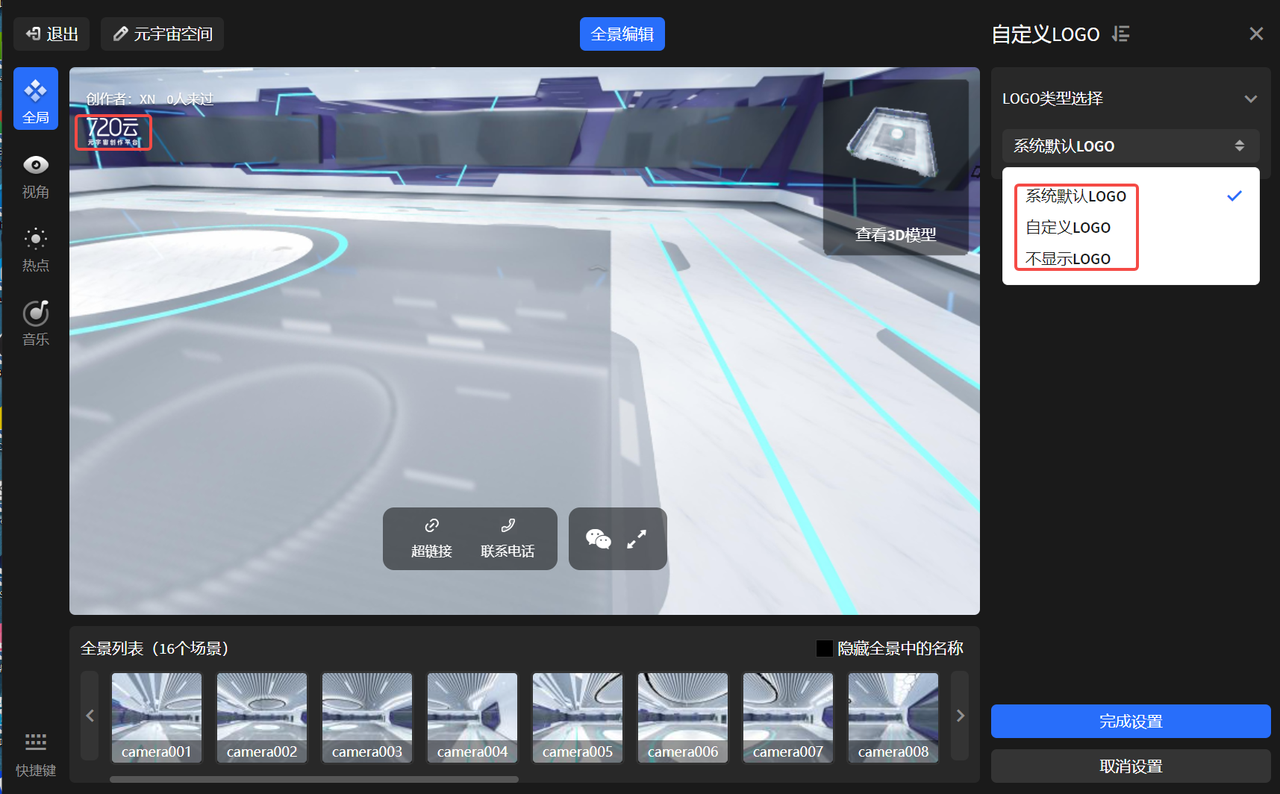Toggle fullscreen with the expand arrows icon

coord(636,539)
